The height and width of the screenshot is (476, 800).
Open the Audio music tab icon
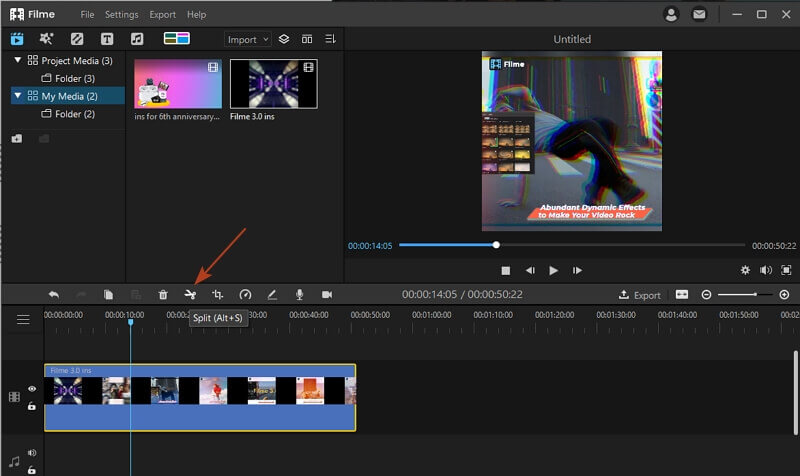137,39
